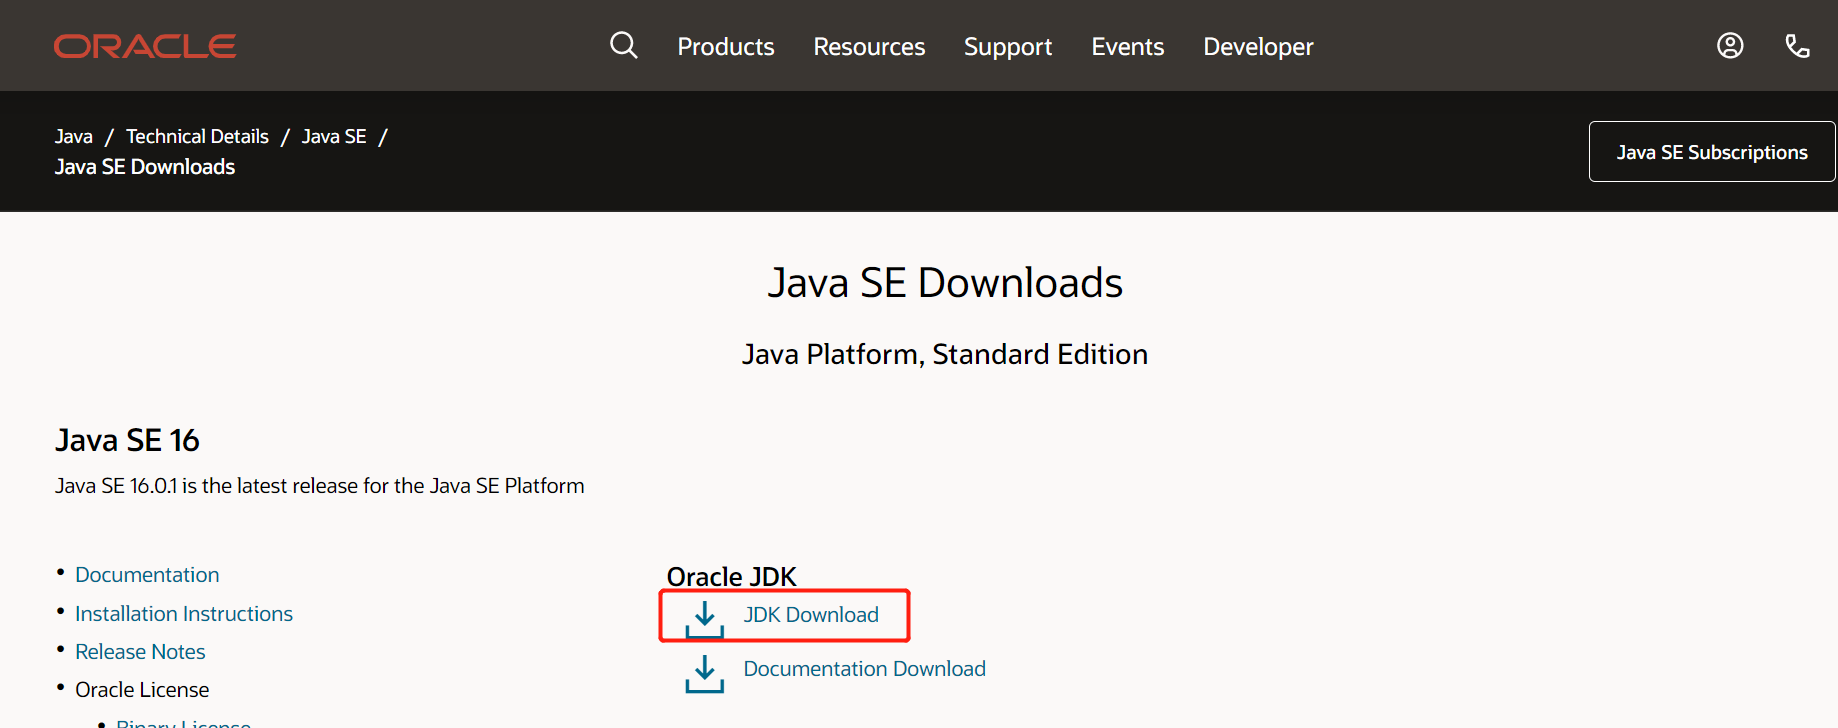The width and height of the screenshot is (1838, 728).
Task: Click the JDK Download link
Action: 811,615
